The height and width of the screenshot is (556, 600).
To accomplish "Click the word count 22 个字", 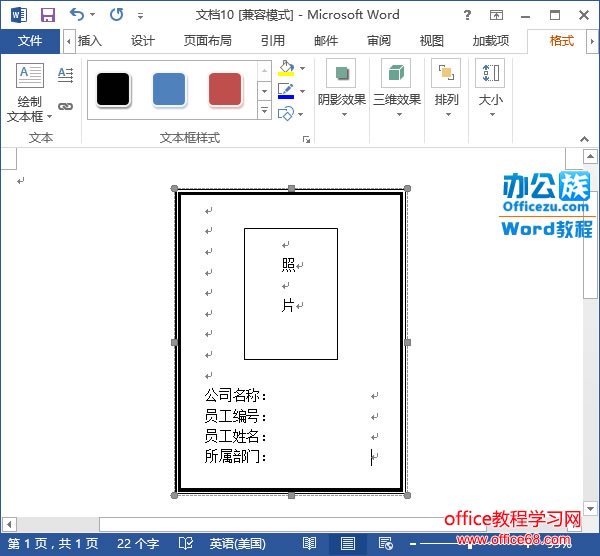I will tap(138, 543).
